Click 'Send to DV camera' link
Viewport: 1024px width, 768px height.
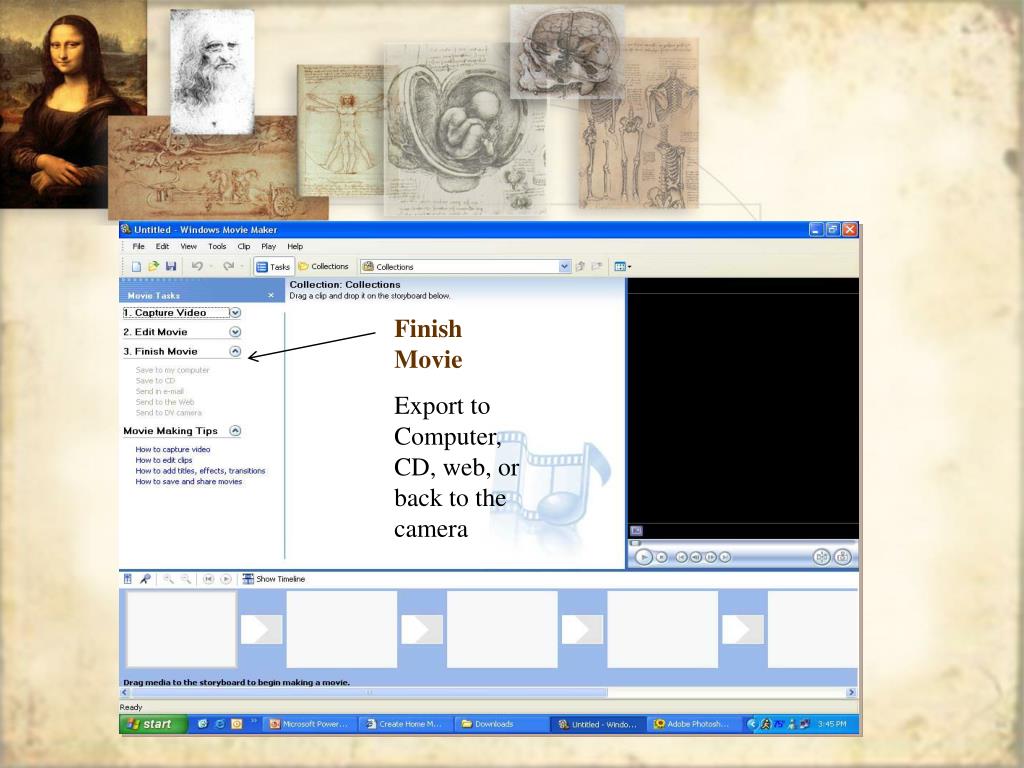[168, 413]
